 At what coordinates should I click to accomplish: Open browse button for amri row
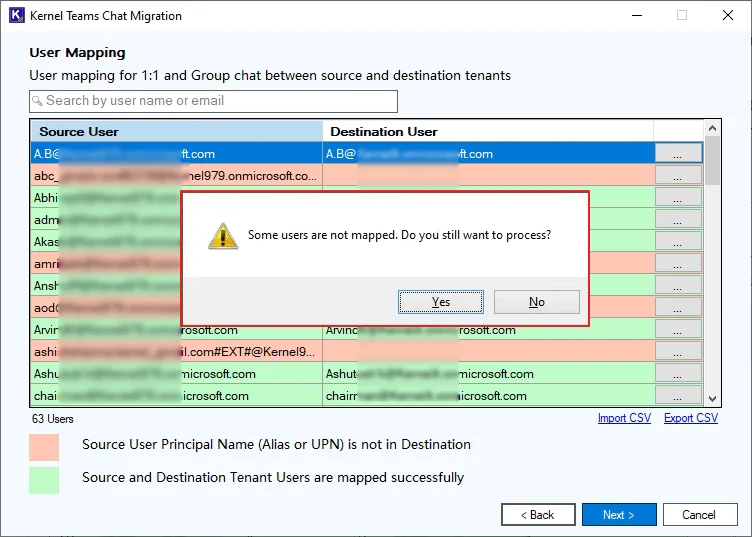pyautogui.click(x=678, y=263)
